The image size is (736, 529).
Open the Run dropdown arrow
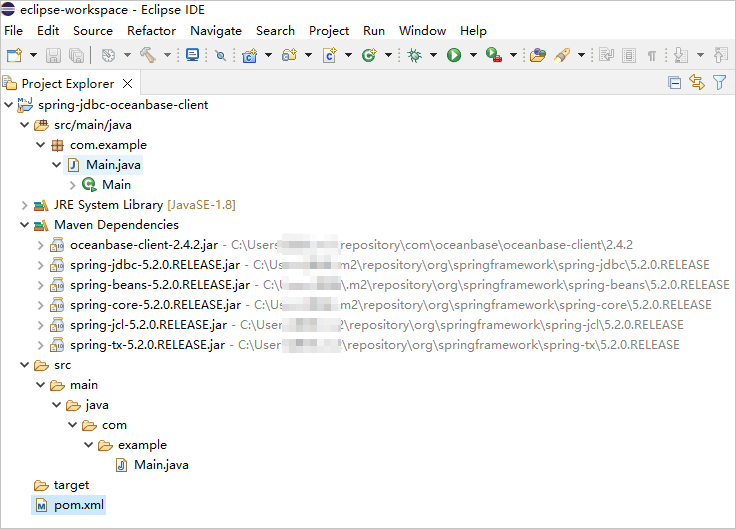coord(470,56)
